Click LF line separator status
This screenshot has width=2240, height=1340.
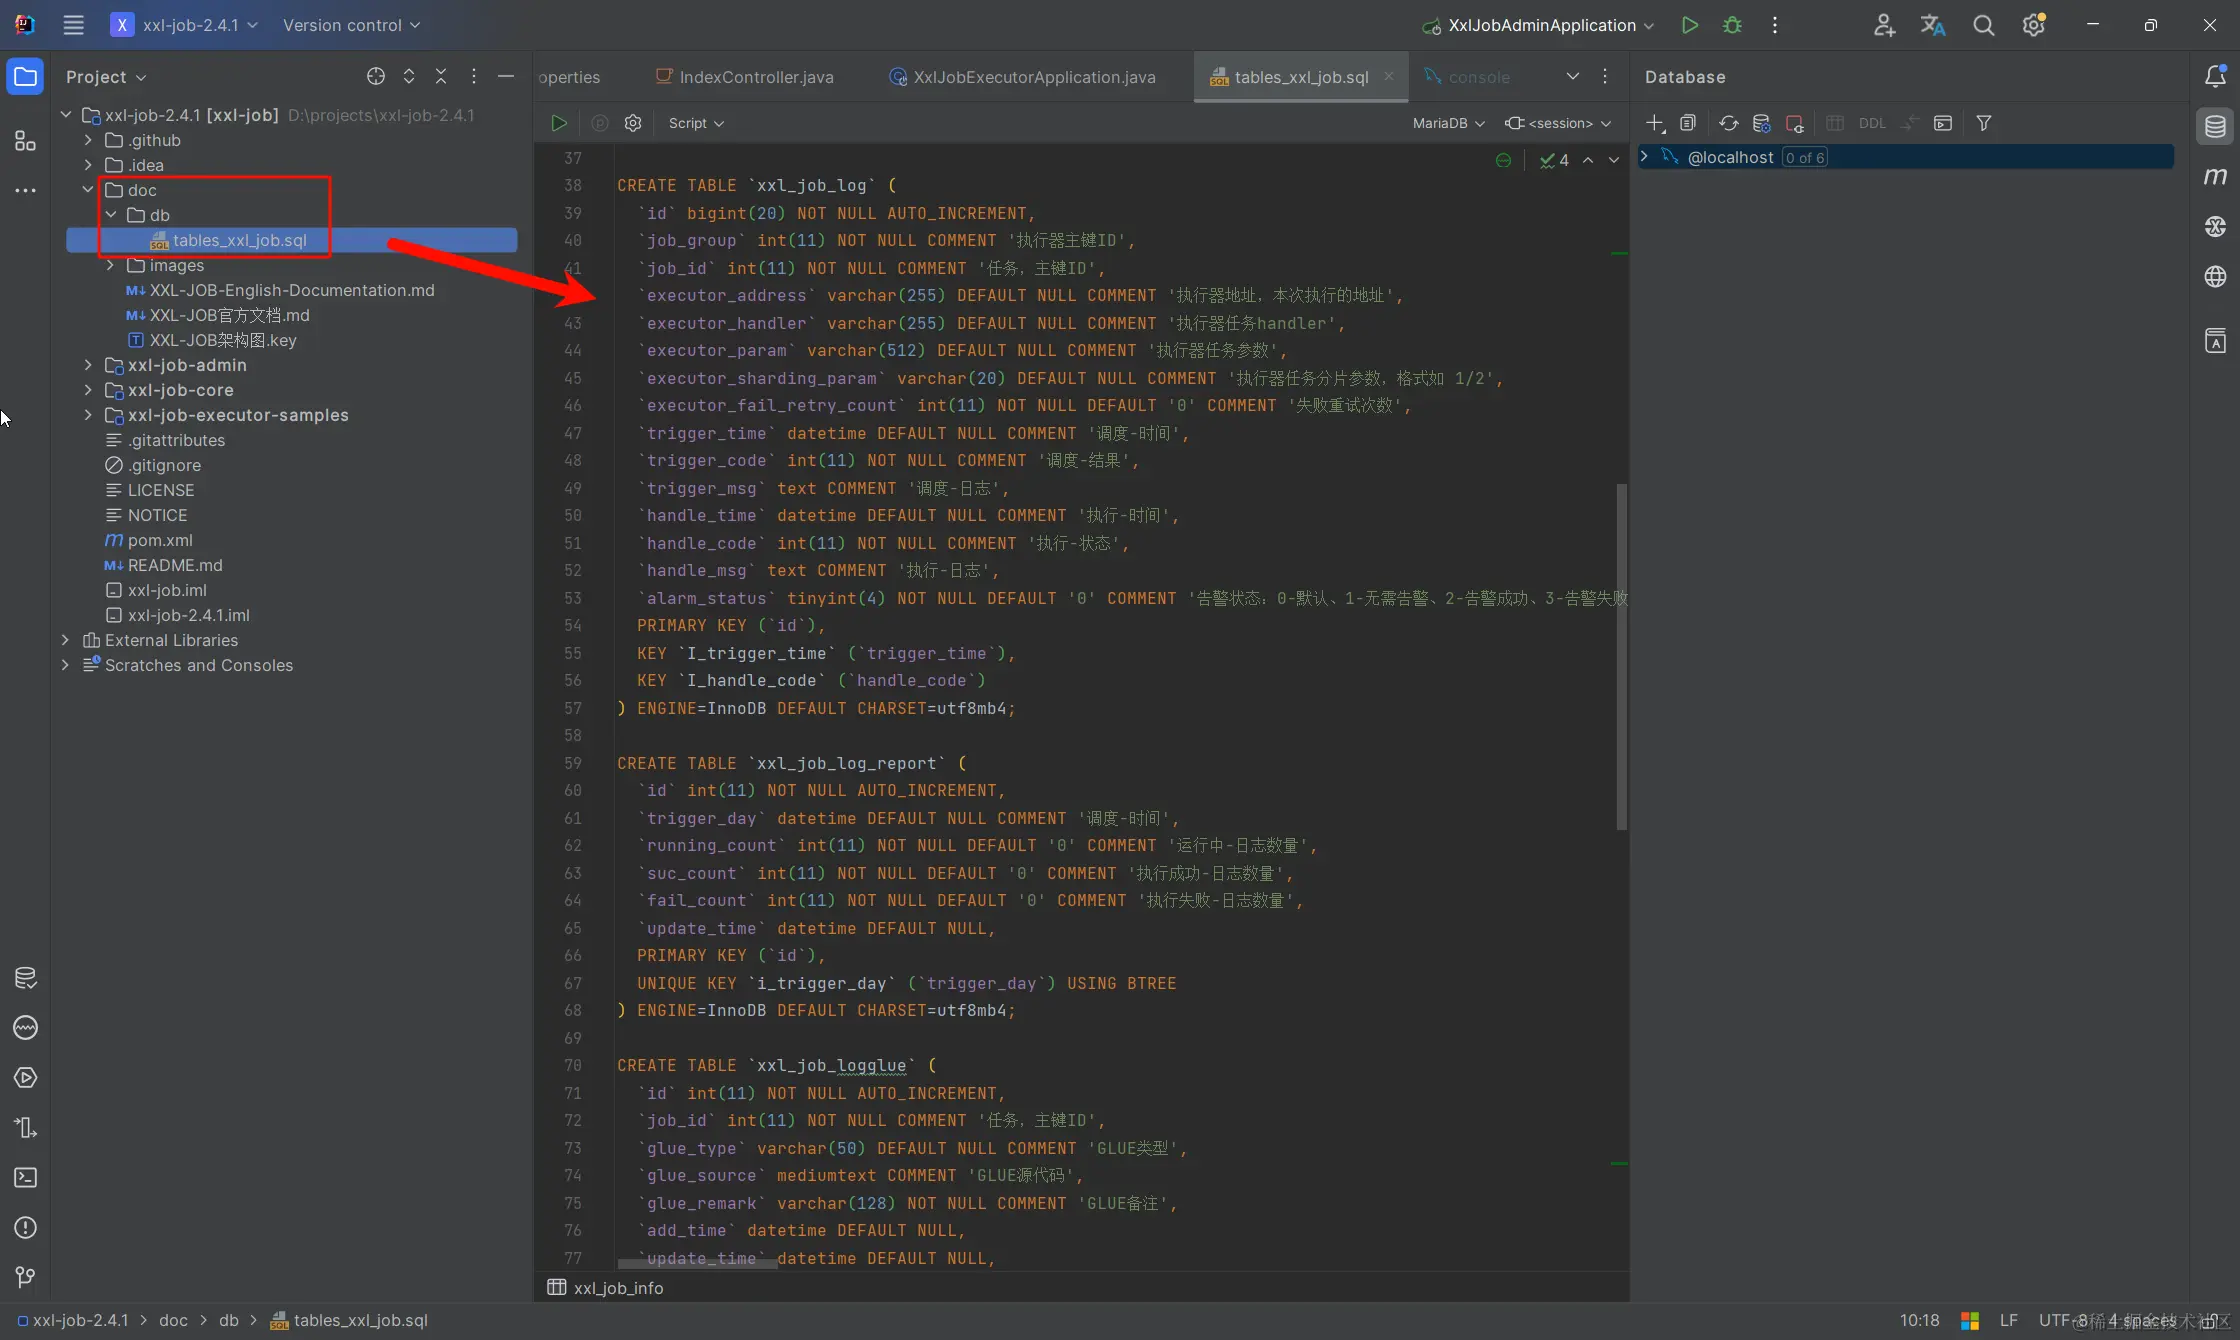2009,1320
